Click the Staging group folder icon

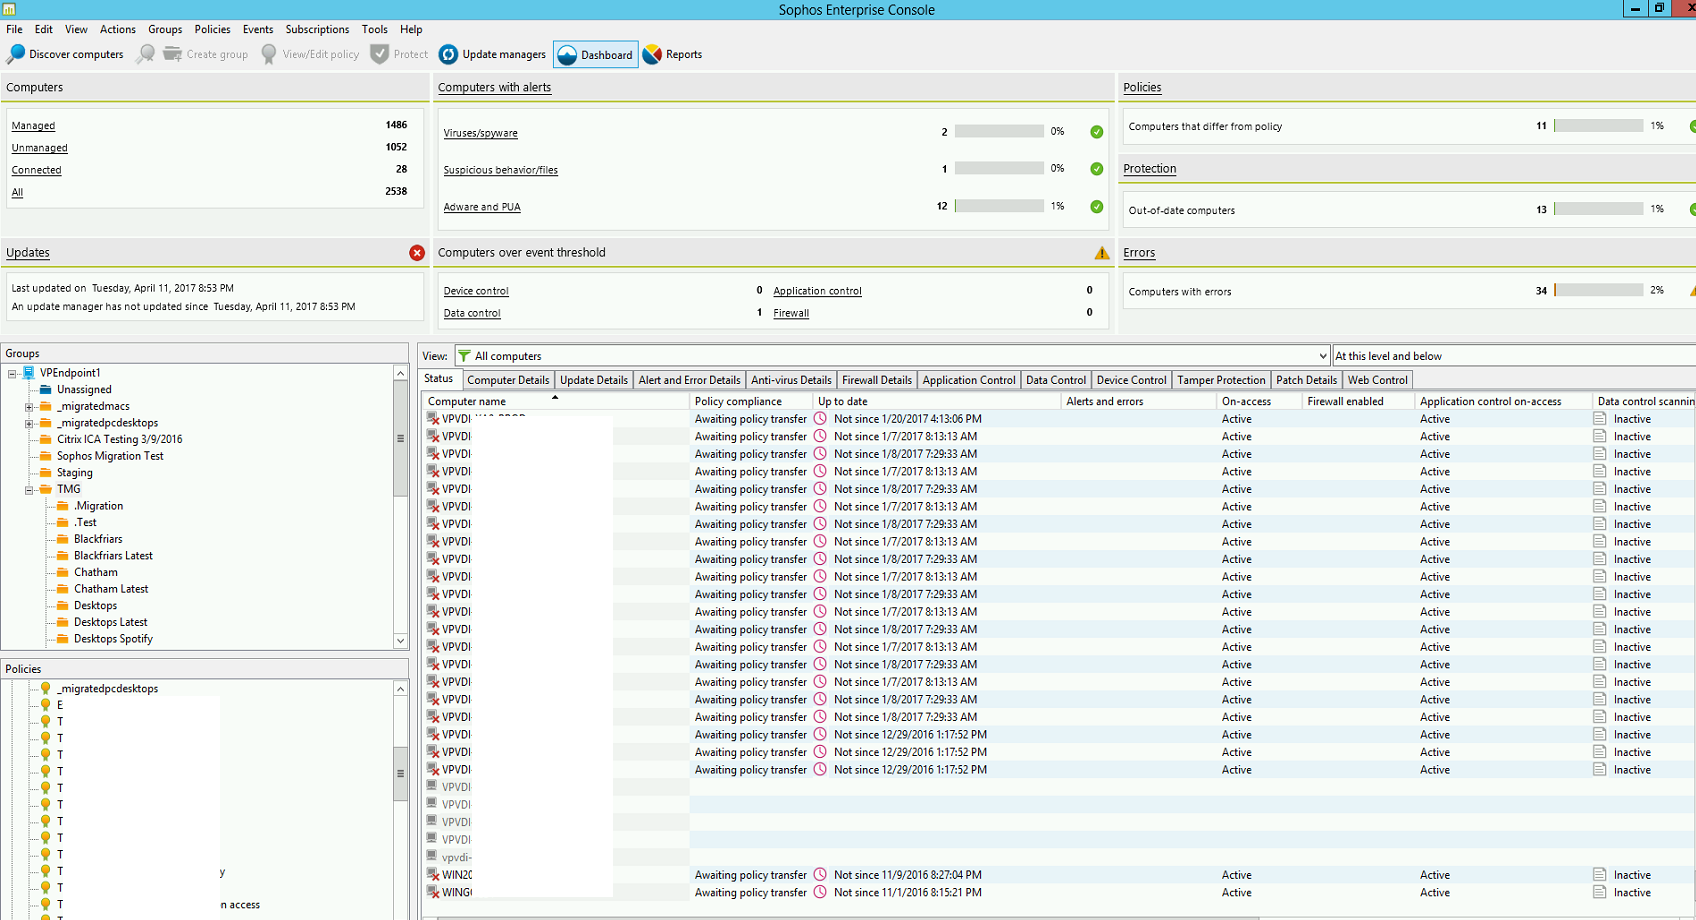point(46,473)
